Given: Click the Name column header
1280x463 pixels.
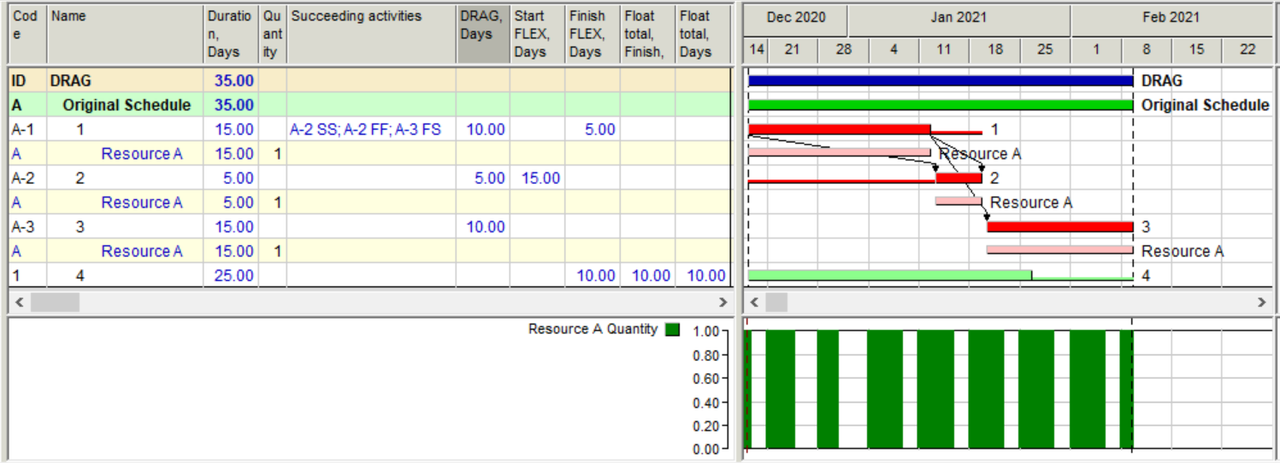Looking at the screenshot, I should click(125, 33).
